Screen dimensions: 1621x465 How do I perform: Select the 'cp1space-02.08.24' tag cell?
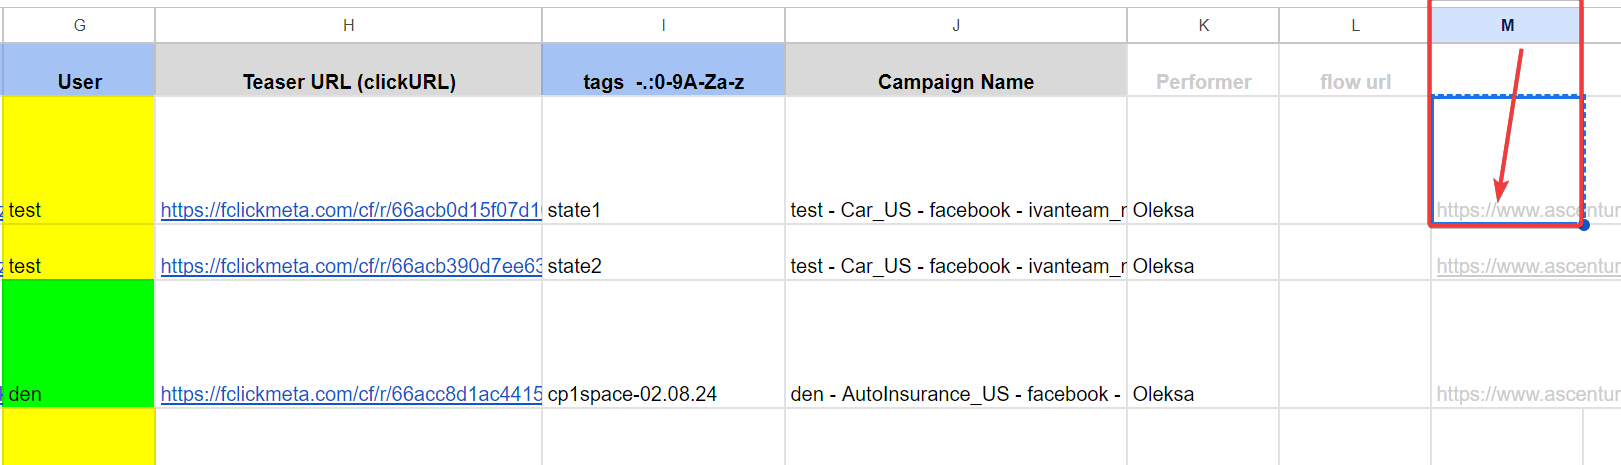click(663, 344)
